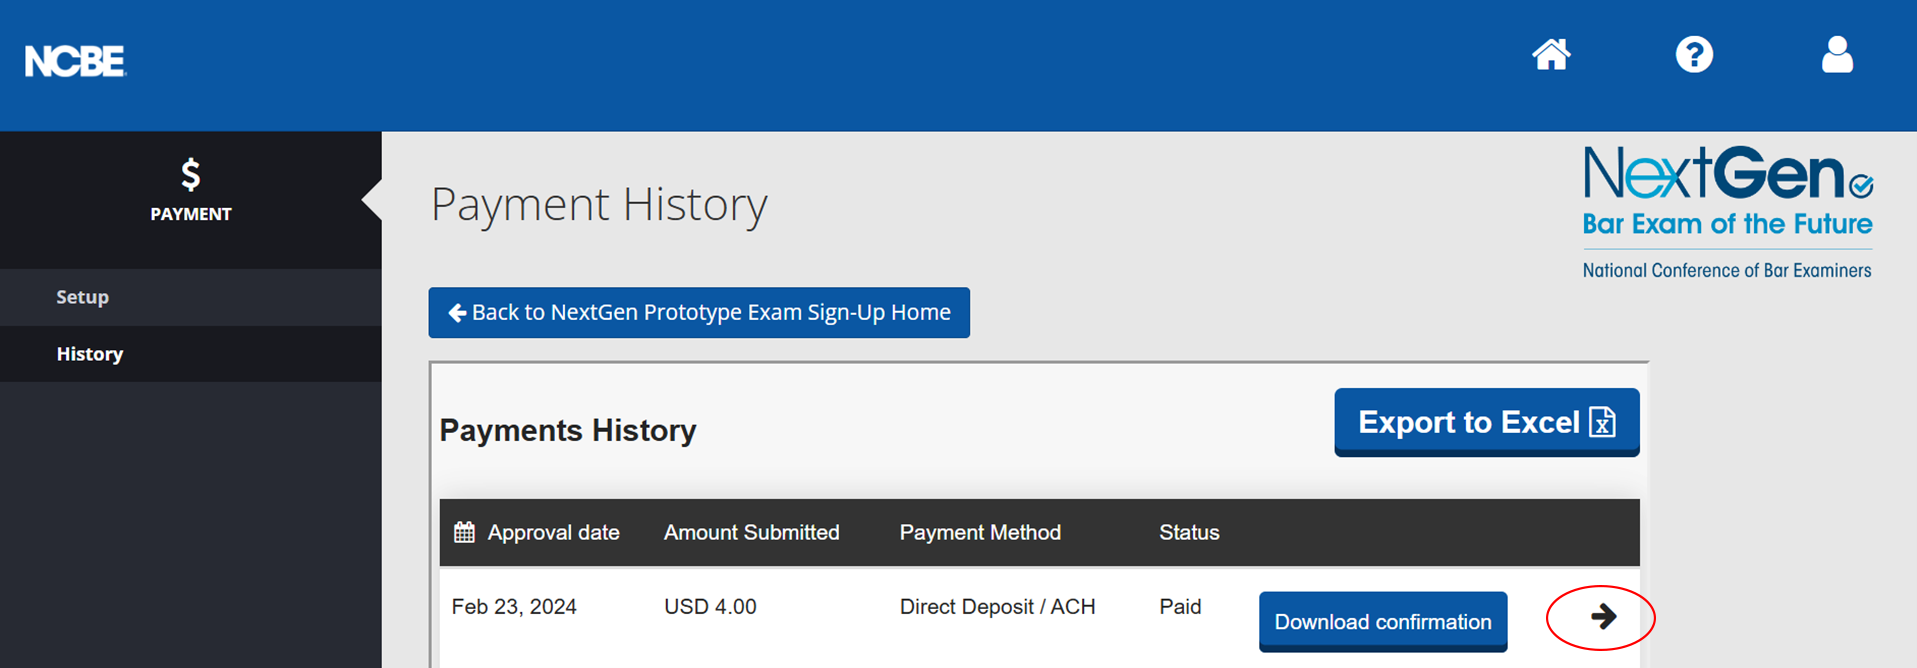Click the Approval date column header
This screenshot has width=1917, height=668.
coord(553,532)
